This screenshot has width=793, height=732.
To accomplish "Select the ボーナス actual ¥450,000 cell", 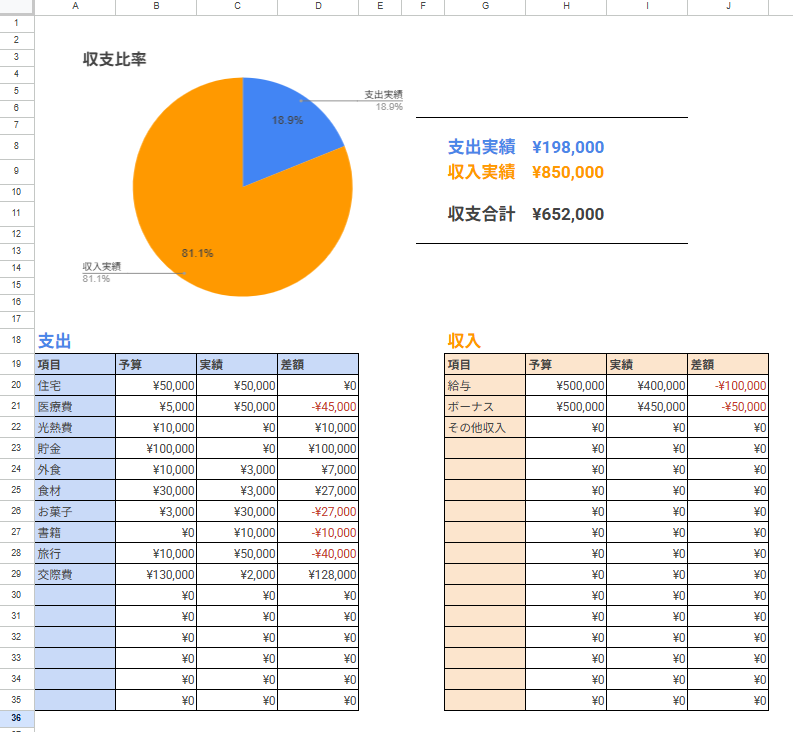I will click(x=647, y=406).
